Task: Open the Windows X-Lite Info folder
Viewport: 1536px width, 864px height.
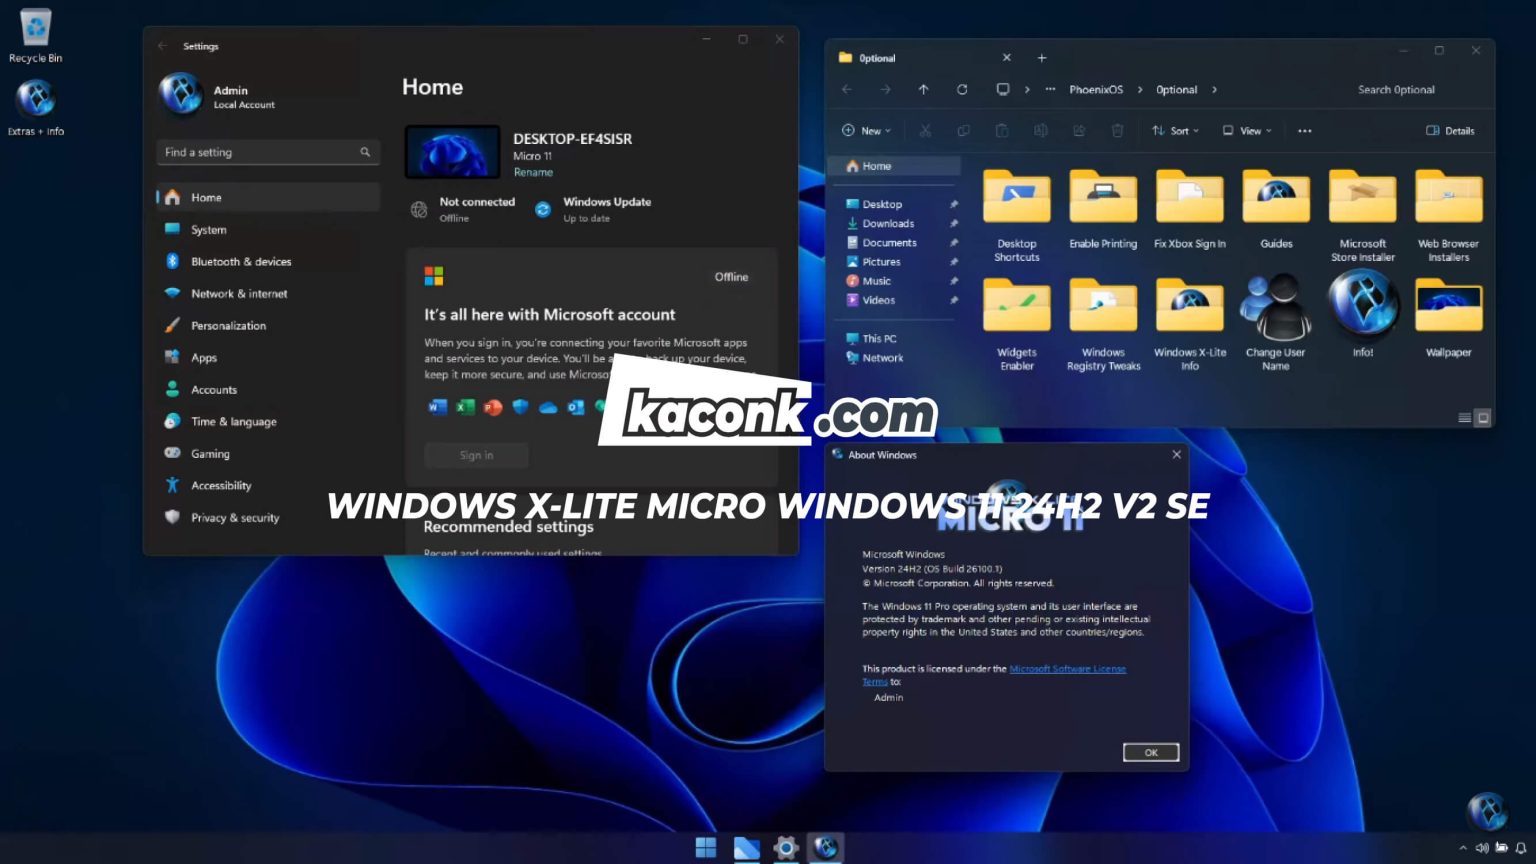Action: (1190, 325)
